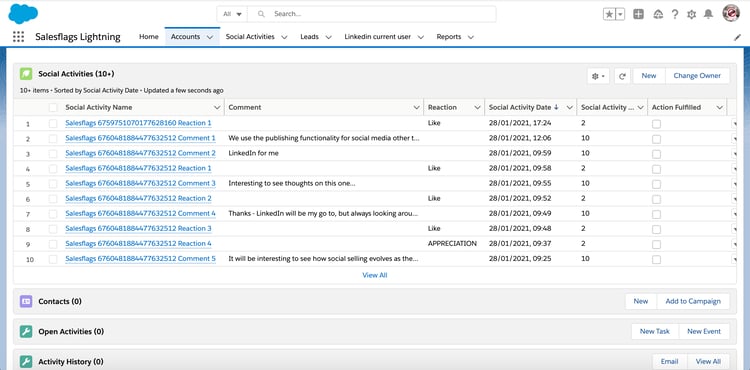Open row actions for Comment 2 row
Image resolution: width=750 pixels, height=370 pixels.
click(x=734, y=153)
